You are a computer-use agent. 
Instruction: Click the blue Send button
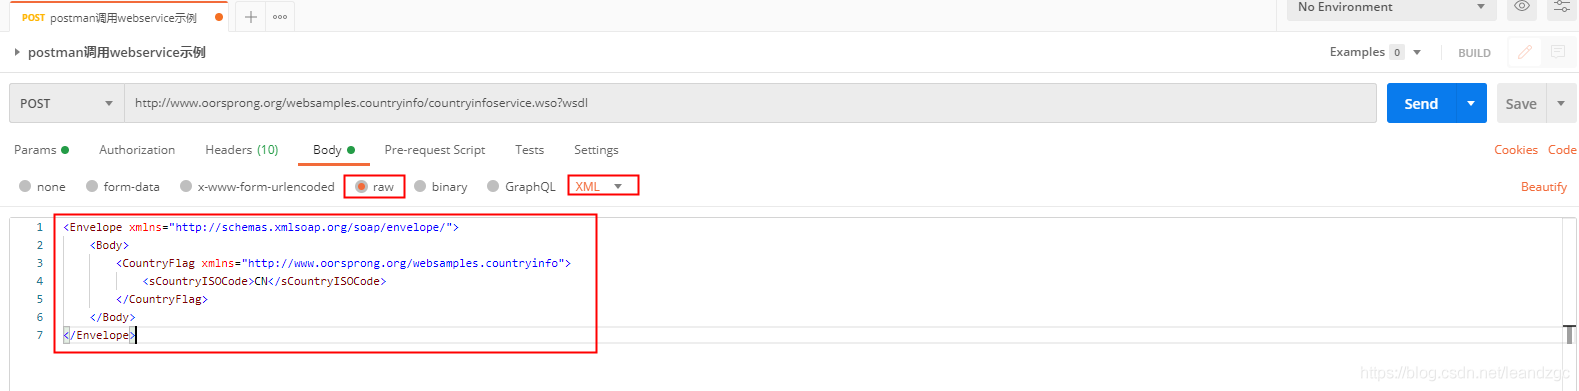[x=1421, y=103]
